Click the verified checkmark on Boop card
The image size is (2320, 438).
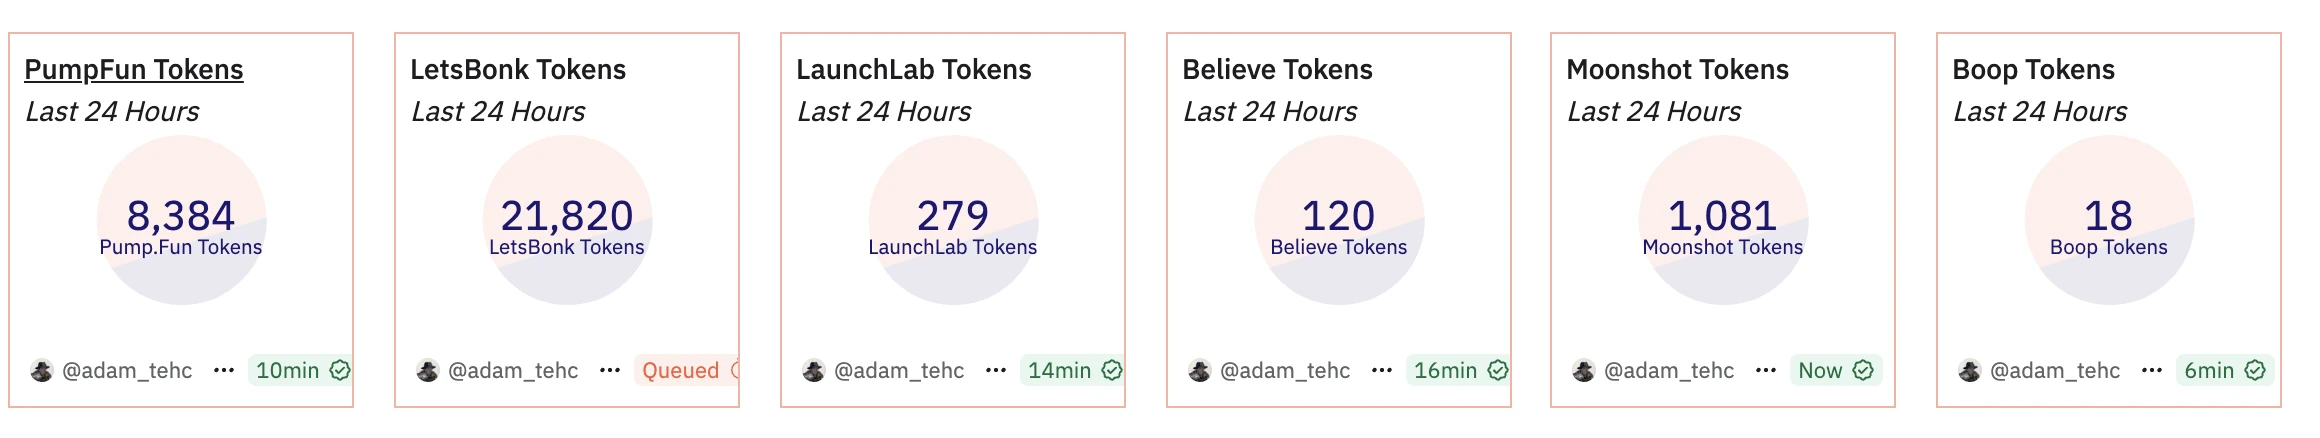[2255, 370]
